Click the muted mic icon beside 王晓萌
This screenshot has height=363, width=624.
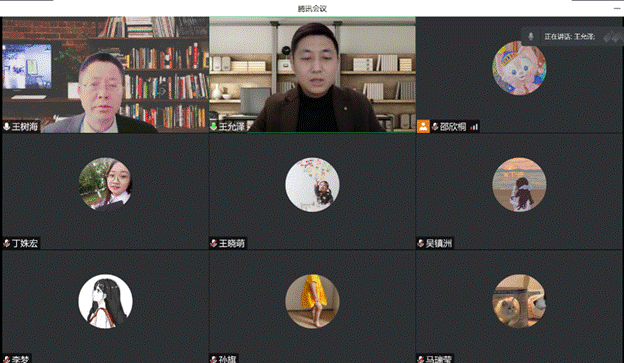point(214,243)
